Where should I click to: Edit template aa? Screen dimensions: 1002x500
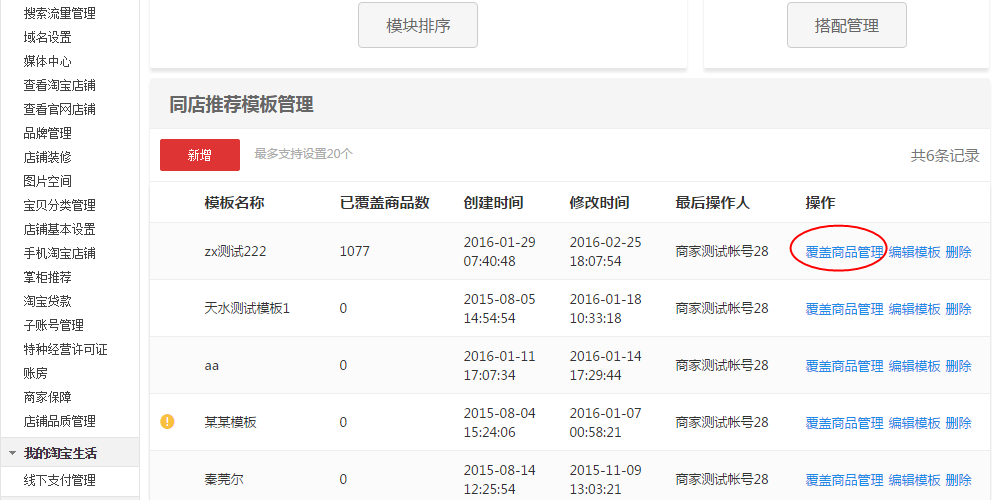tap(914, 366)
